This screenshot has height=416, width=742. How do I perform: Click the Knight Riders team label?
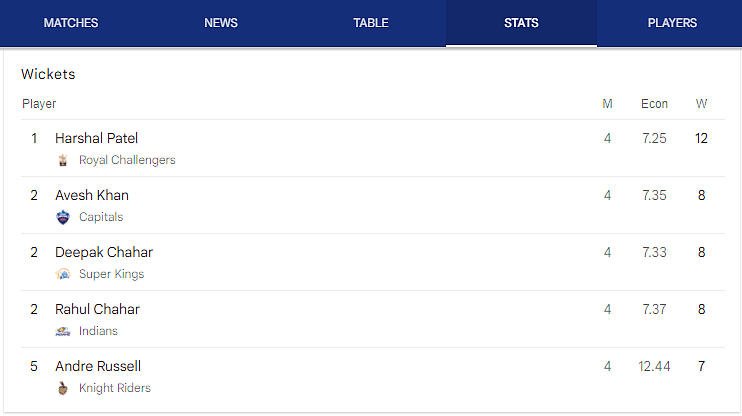[115, 388]
